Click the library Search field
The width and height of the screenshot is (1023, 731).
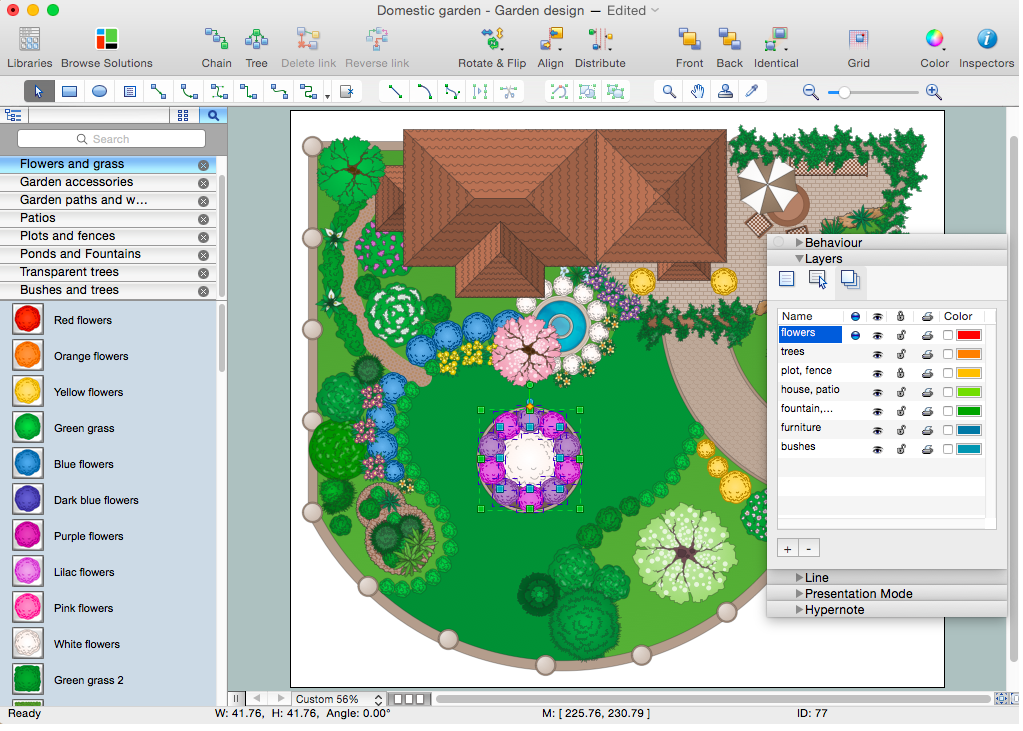coord(111,139)
